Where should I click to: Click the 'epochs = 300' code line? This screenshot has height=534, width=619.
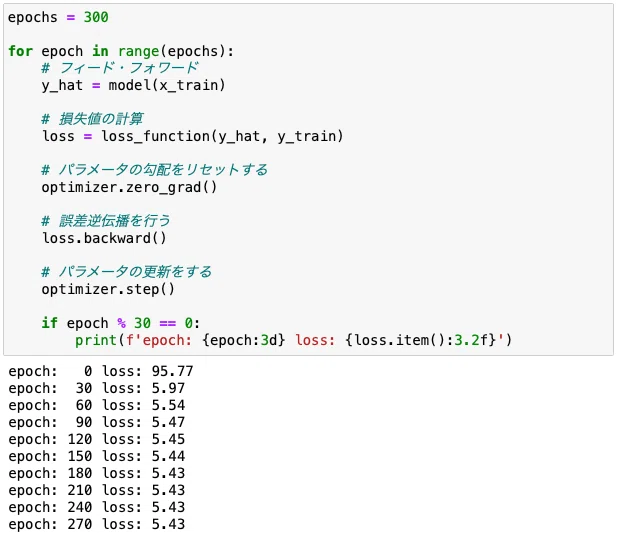click(x=58, y=17)
